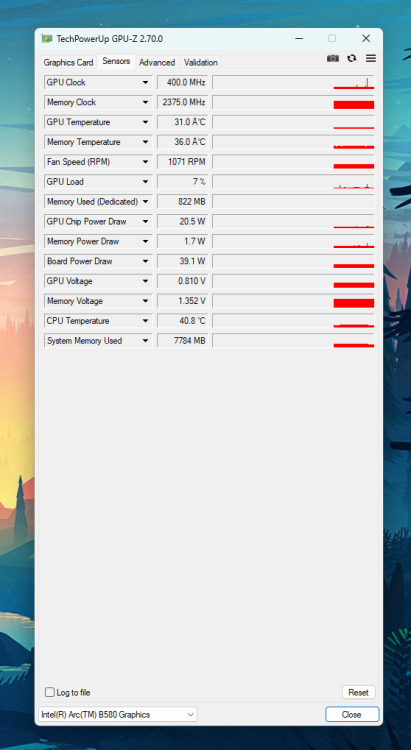Click the Close button at bottom
This screenshot has height=750, width=411.
[352, 715]
